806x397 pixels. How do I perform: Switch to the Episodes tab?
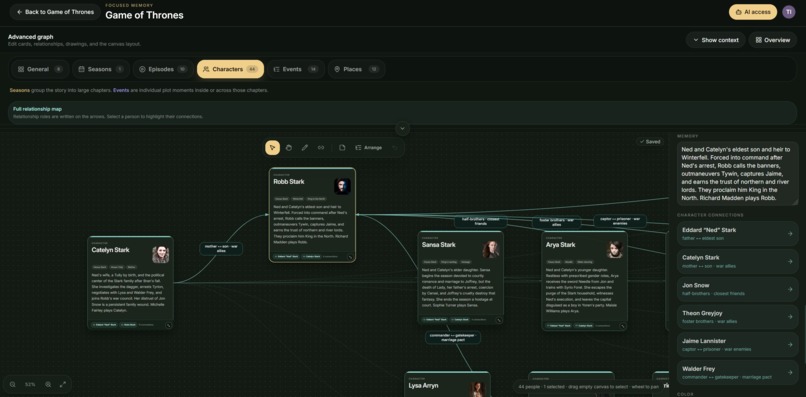pos(163,69)
